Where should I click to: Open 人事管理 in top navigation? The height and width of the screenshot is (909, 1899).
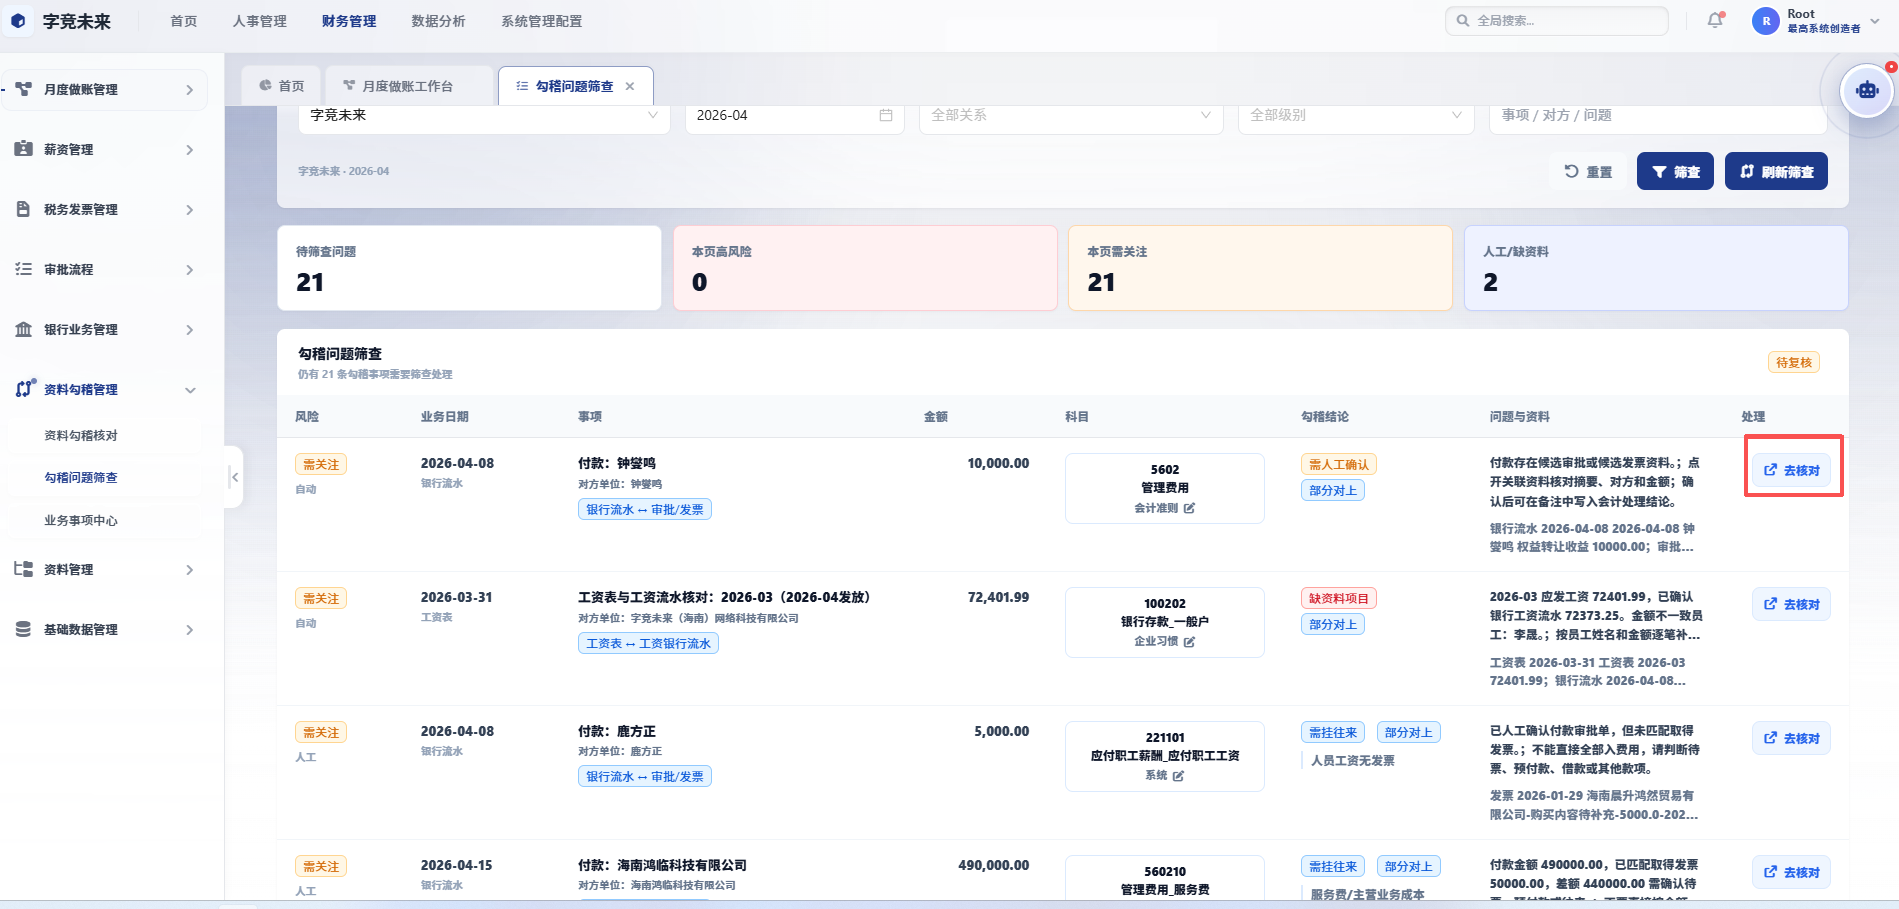pos(260,21)
